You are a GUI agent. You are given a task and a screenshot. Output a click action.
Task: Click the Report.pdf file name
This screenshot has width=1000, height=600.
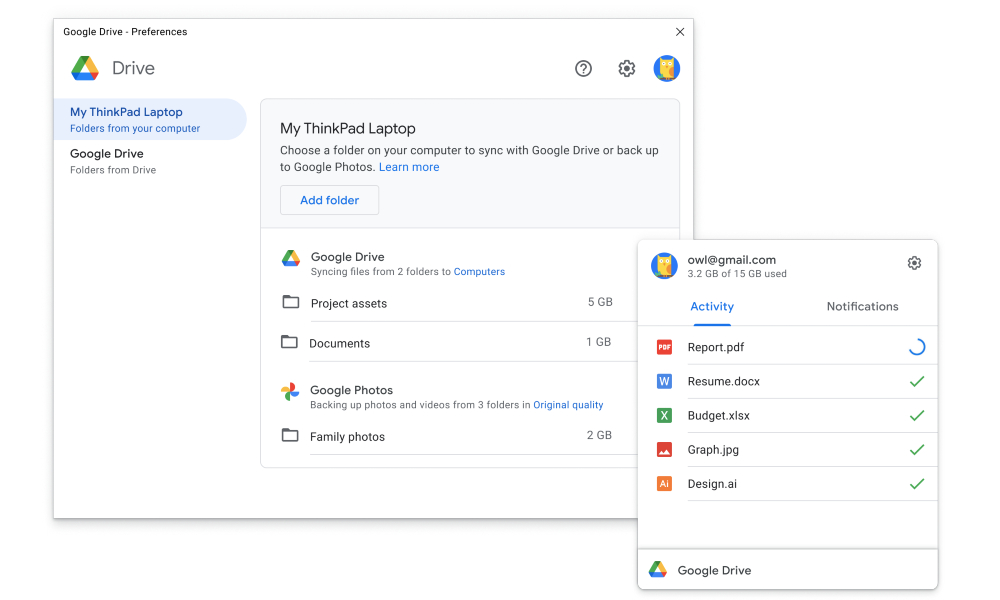716,347
